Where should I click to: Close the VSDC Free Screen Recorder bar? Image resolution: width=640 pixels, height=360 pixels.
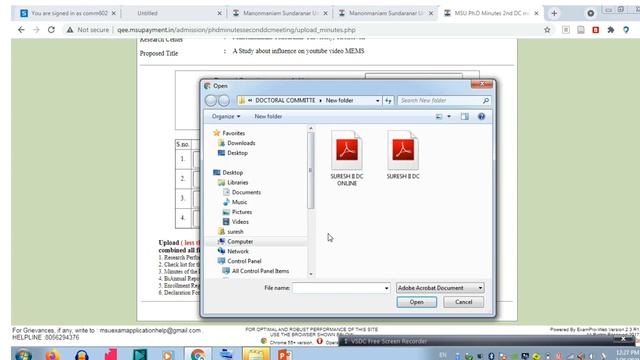click(623, 340)
